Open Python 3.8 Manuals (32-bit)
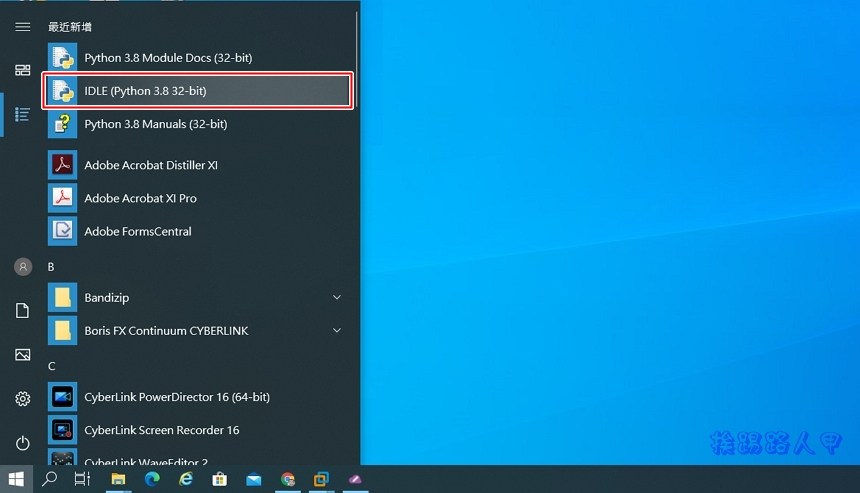This screenshot has width=860, height=493. click(198, 124)
